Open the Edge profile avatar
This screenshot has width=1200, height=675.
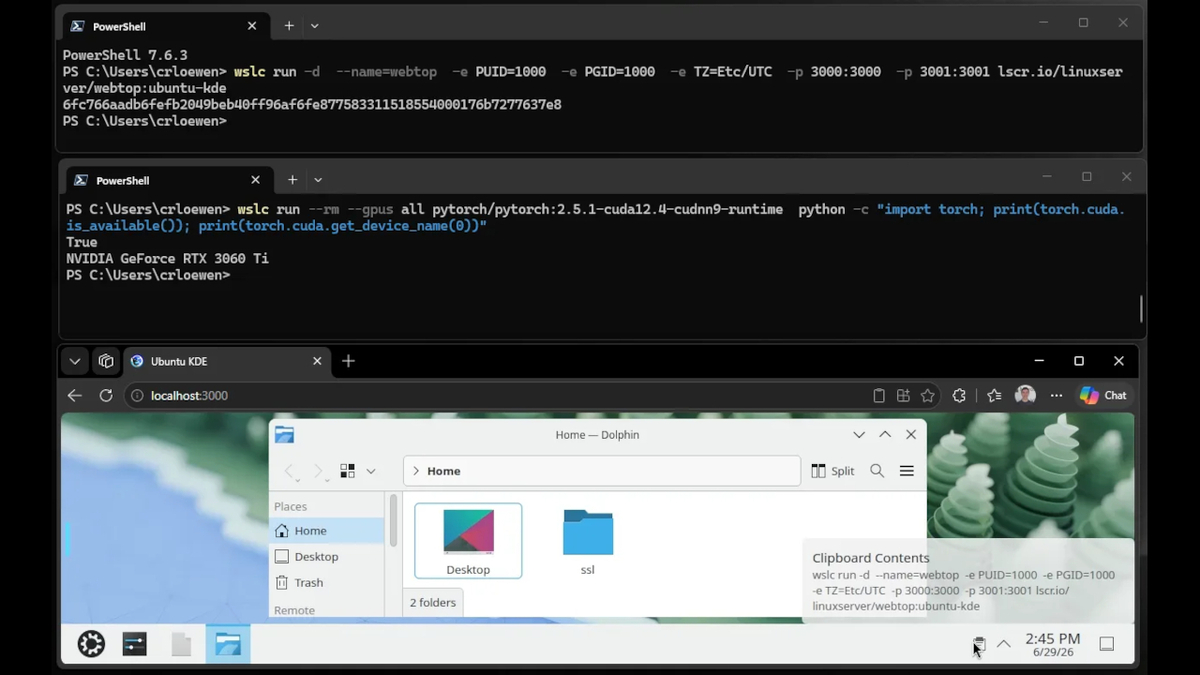click(x=1025, y=396)
